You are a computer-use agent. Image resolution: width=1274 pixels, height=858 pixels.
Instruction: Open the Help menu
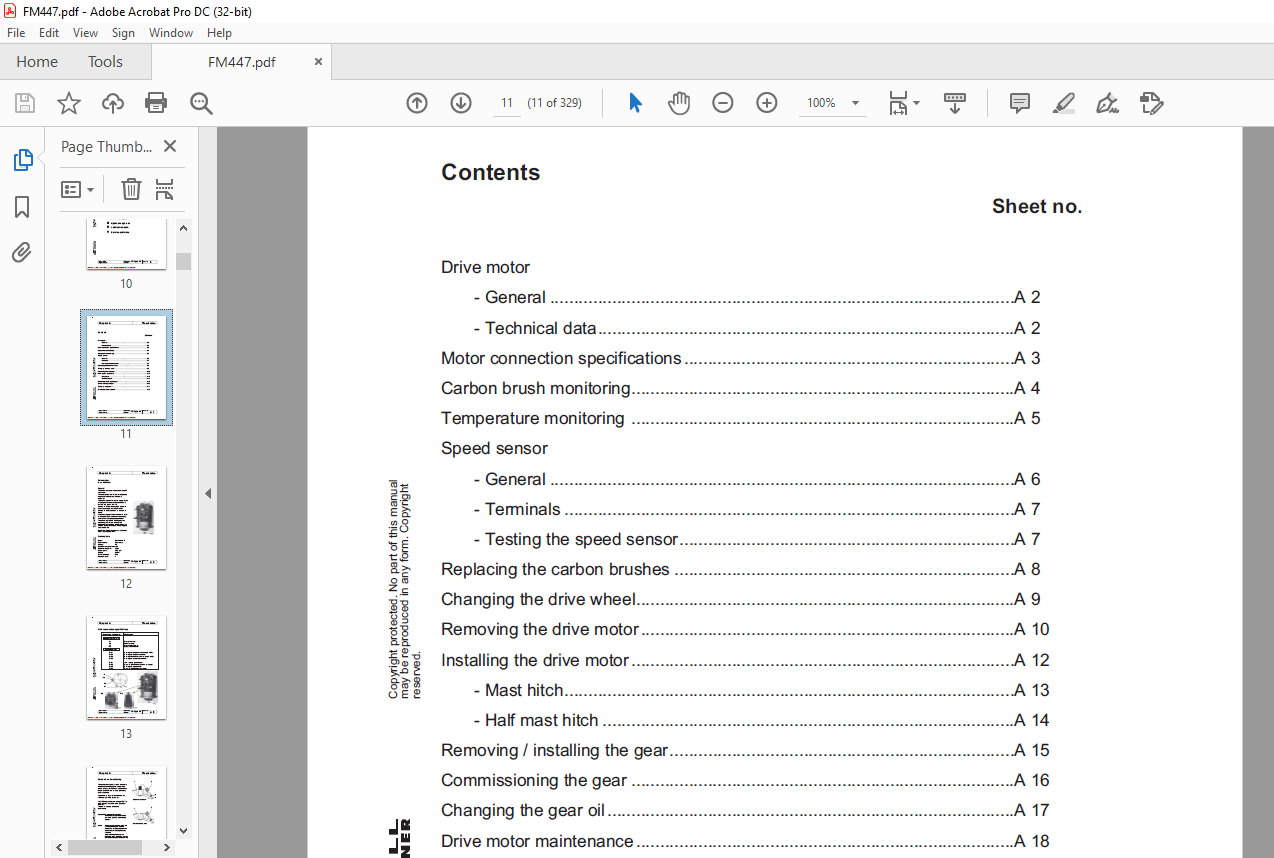tap(219, 33)
